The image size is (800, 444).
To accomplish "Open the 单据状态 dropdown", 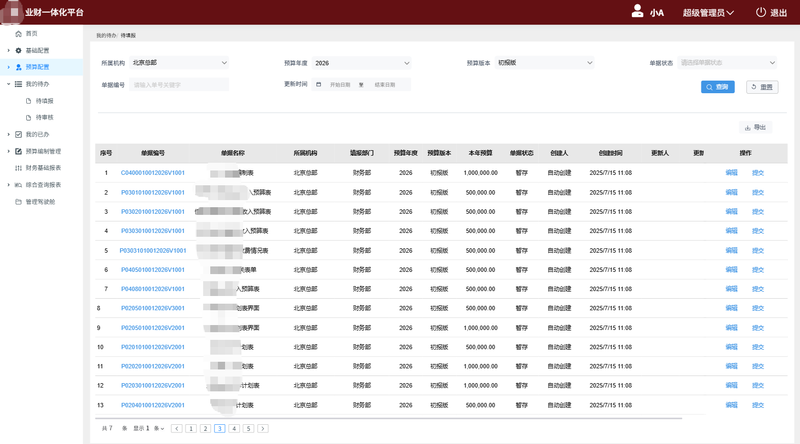I will tap(727, 63).
